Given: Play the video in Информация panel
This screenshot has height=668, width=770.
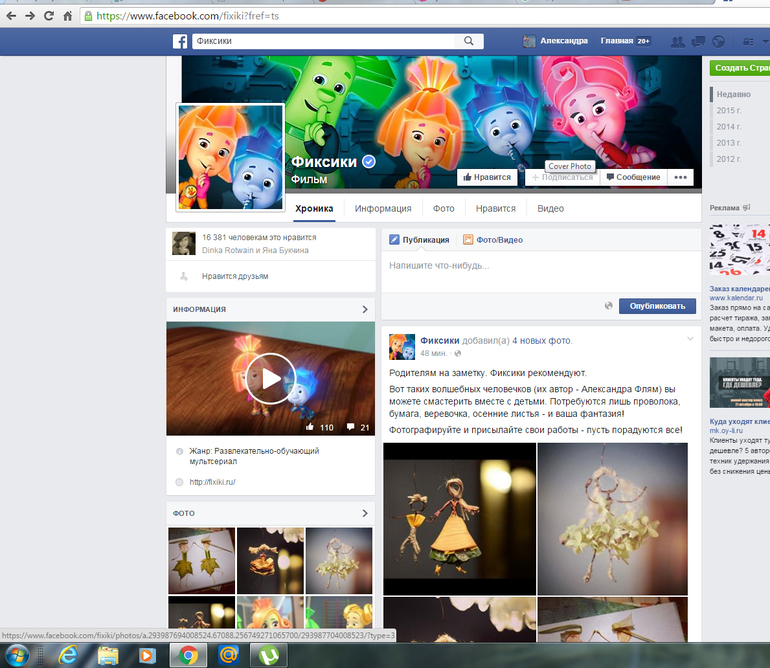Looking at the screenshot, I should [270, 379].
